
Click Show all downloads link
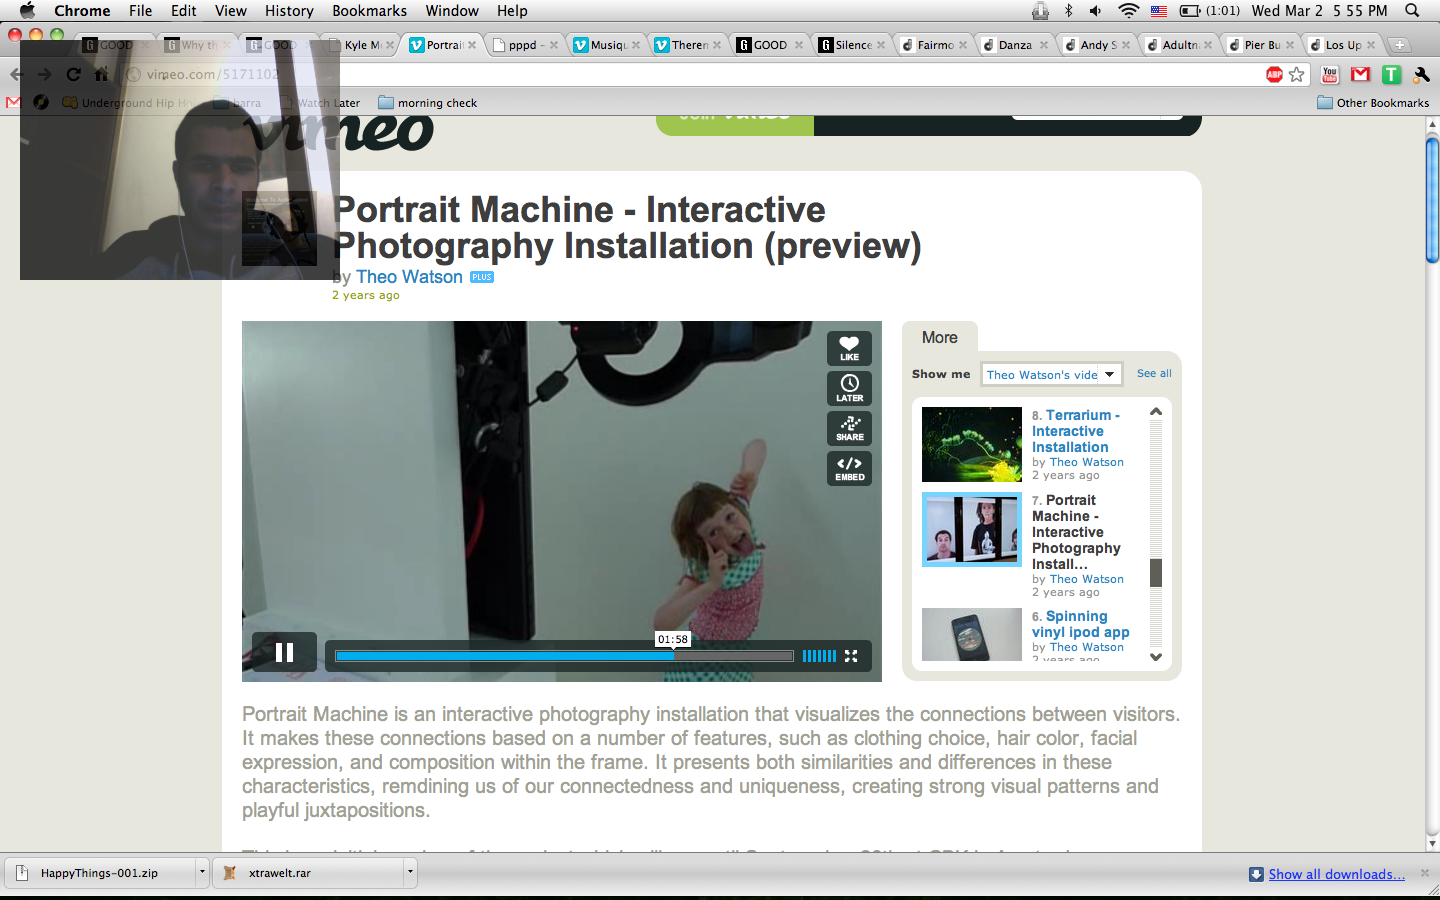click(1336, 874)
